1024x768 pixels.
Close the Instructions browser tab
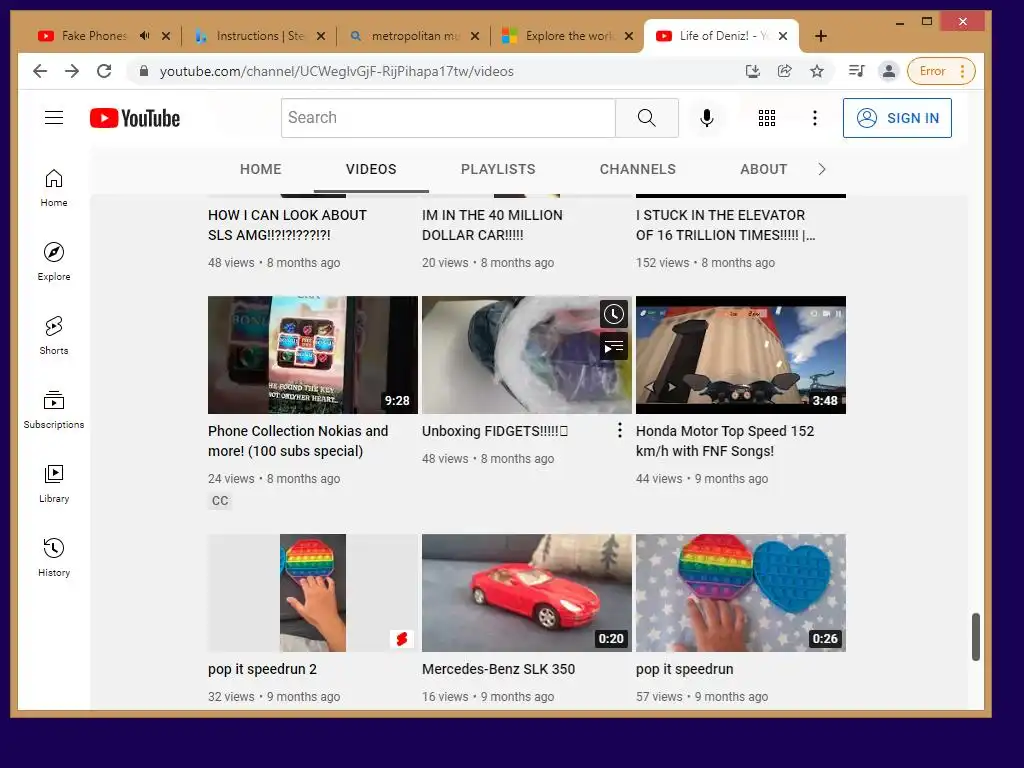321,36
